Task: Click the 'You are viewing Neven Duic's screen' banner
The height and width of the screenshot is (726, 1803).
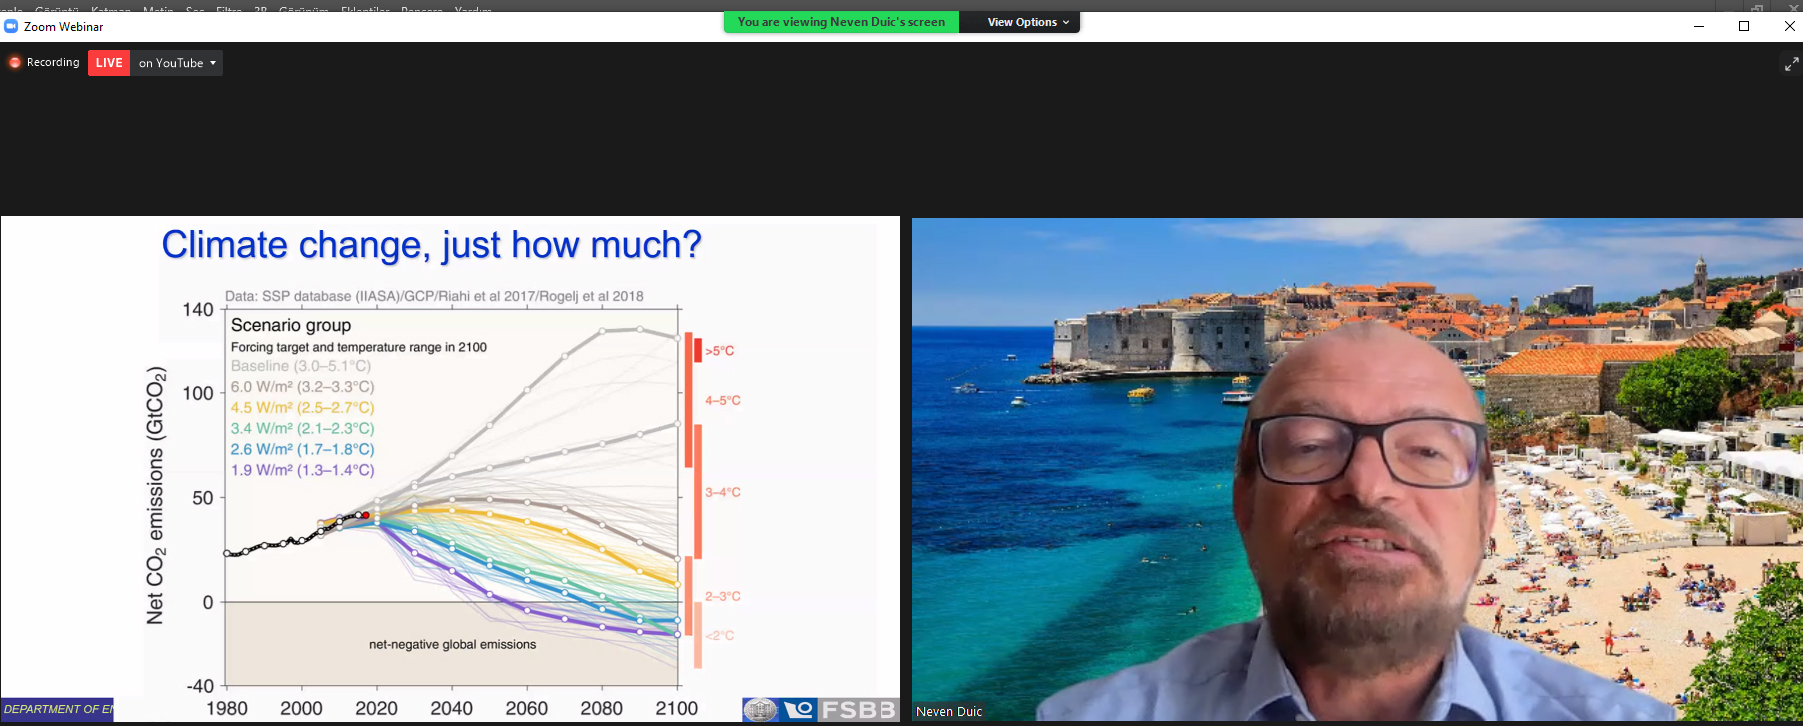Action: click(840, 22)
